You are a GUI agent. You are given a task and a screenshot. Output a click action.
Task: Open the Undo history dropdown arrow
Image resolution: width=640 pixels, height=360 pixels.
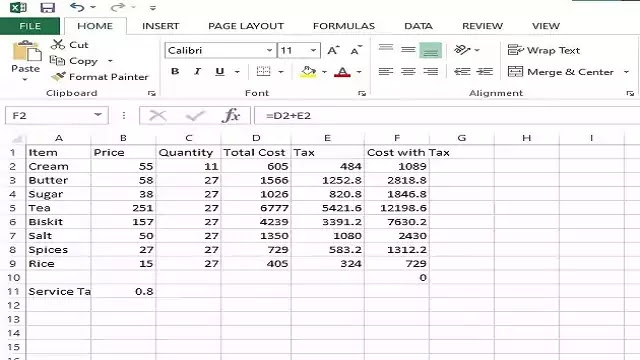point(93,7)
